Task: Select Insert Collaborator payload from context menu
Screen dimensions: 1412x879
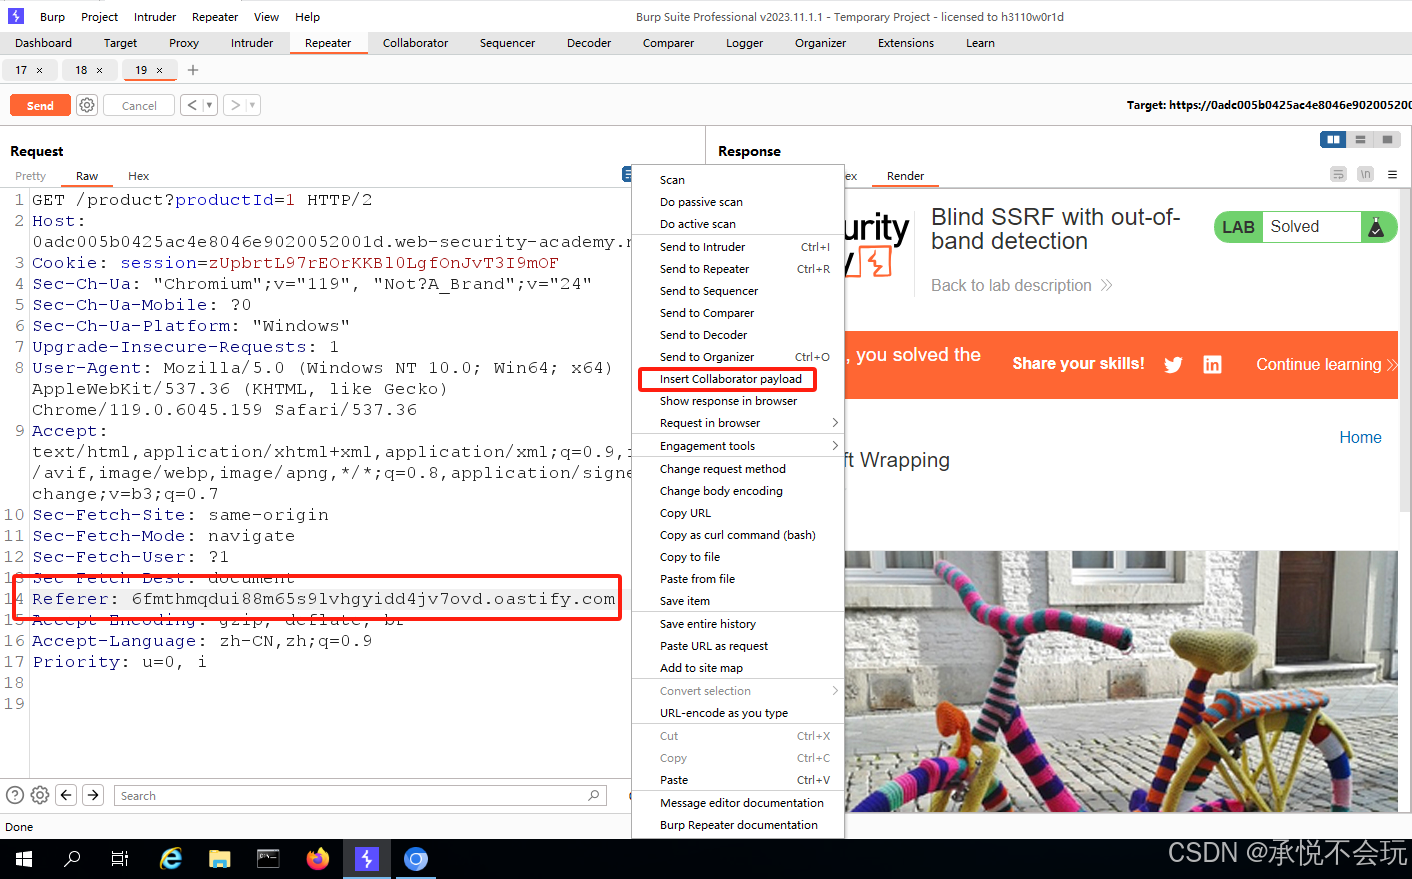Action: (x=730, y=379)
